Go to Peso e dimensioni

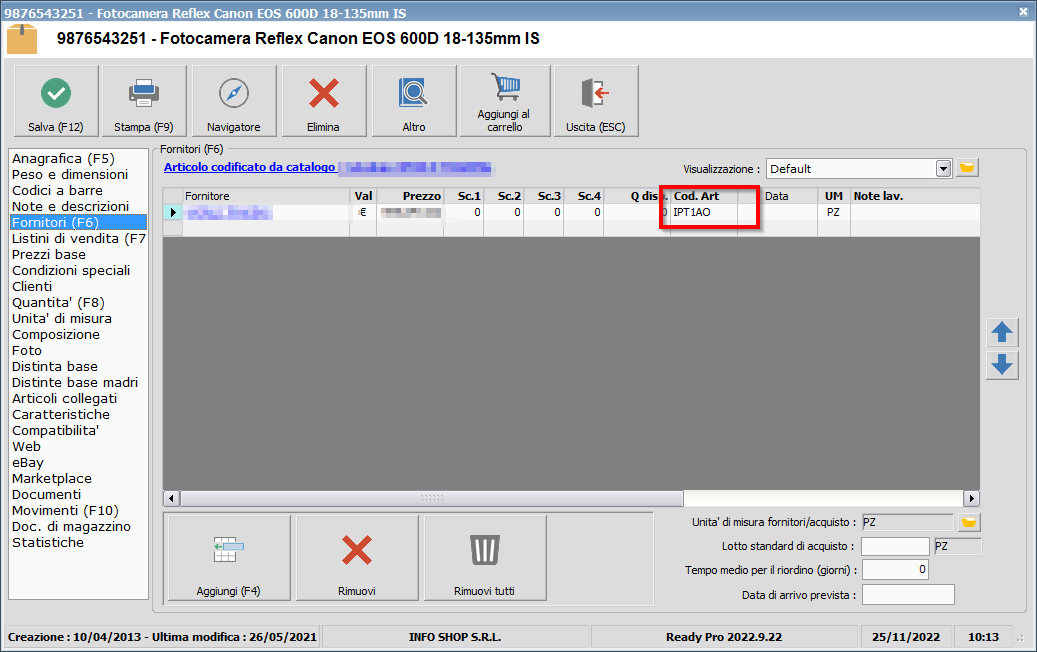point(70,175)
